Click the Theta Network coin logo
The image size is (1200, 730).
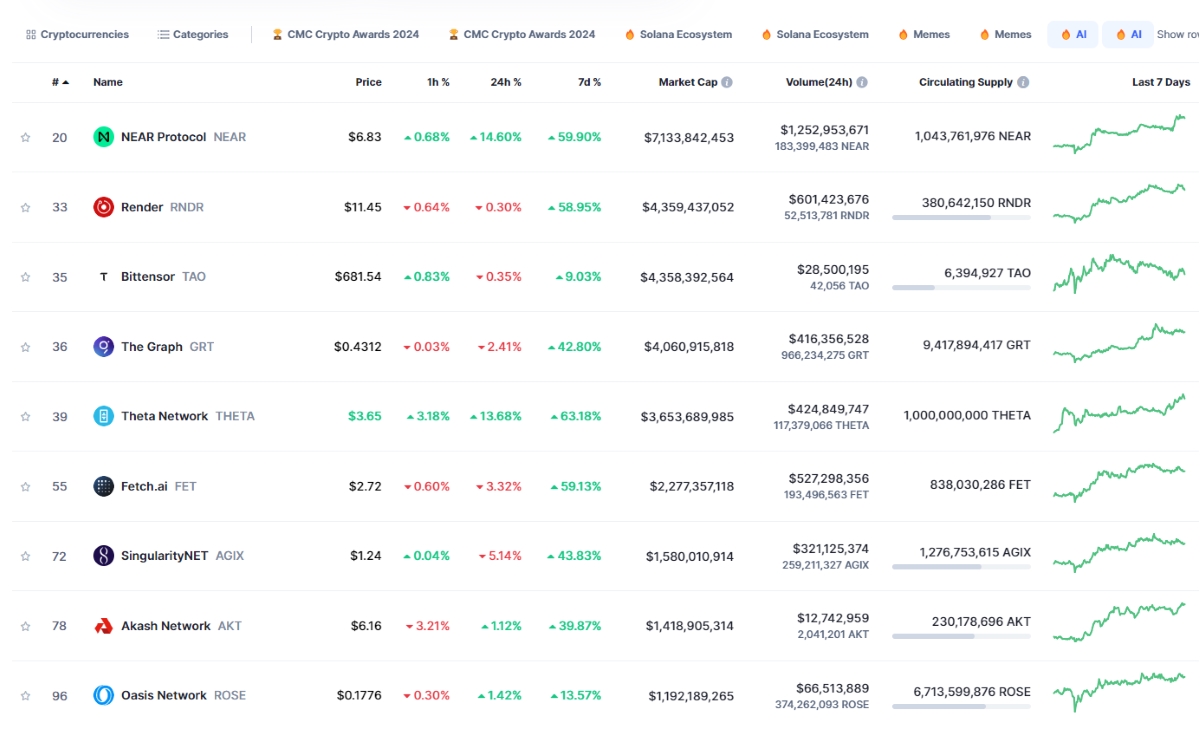click(103, 416)
